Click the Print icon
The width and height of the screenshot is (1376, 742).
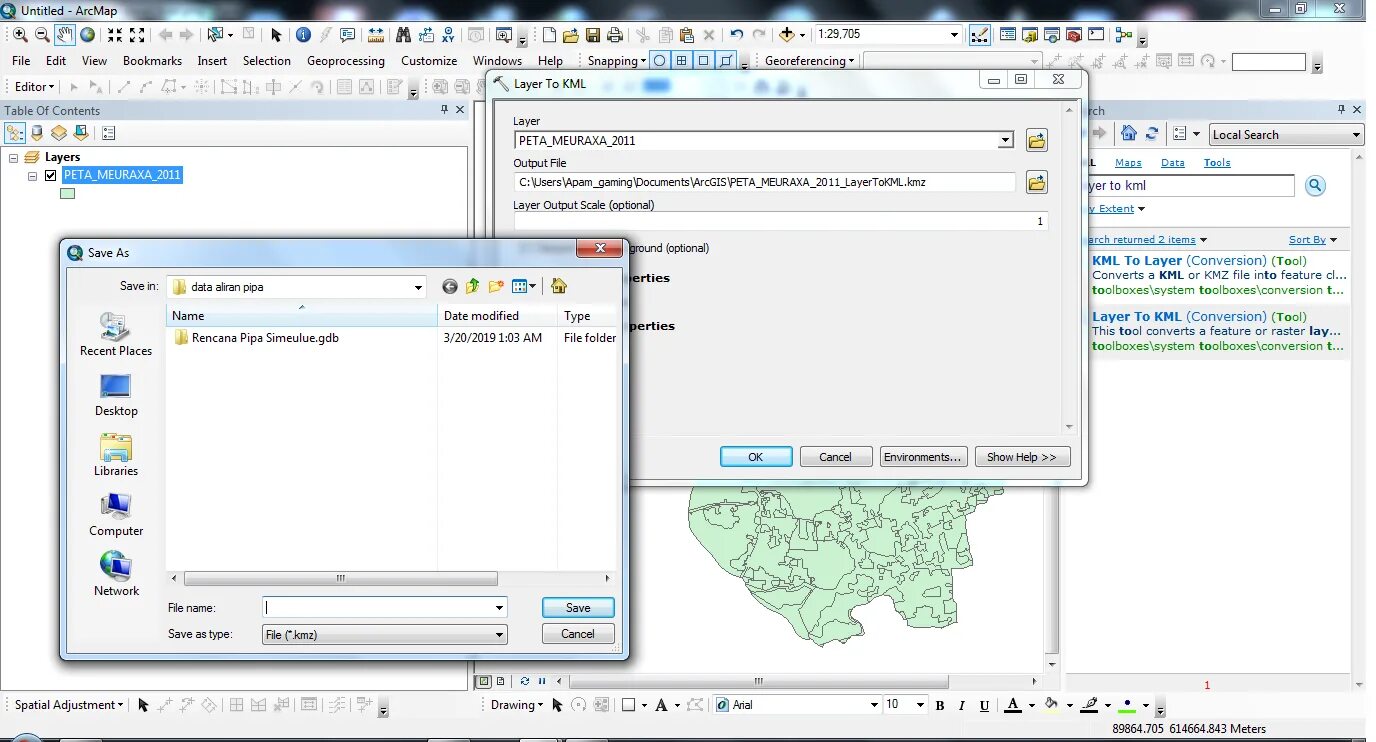click(x=614, y=35)
